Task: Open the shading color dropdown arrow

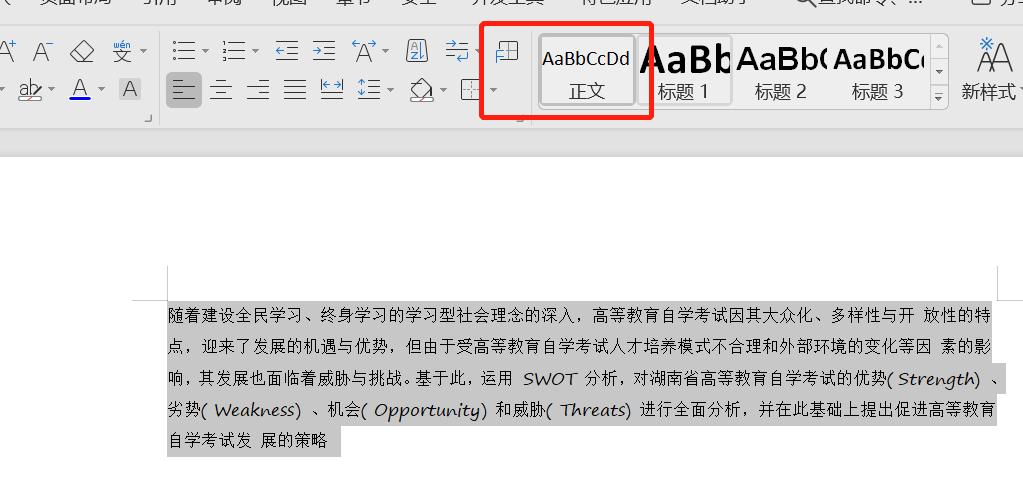Action: tap(444, 89)
